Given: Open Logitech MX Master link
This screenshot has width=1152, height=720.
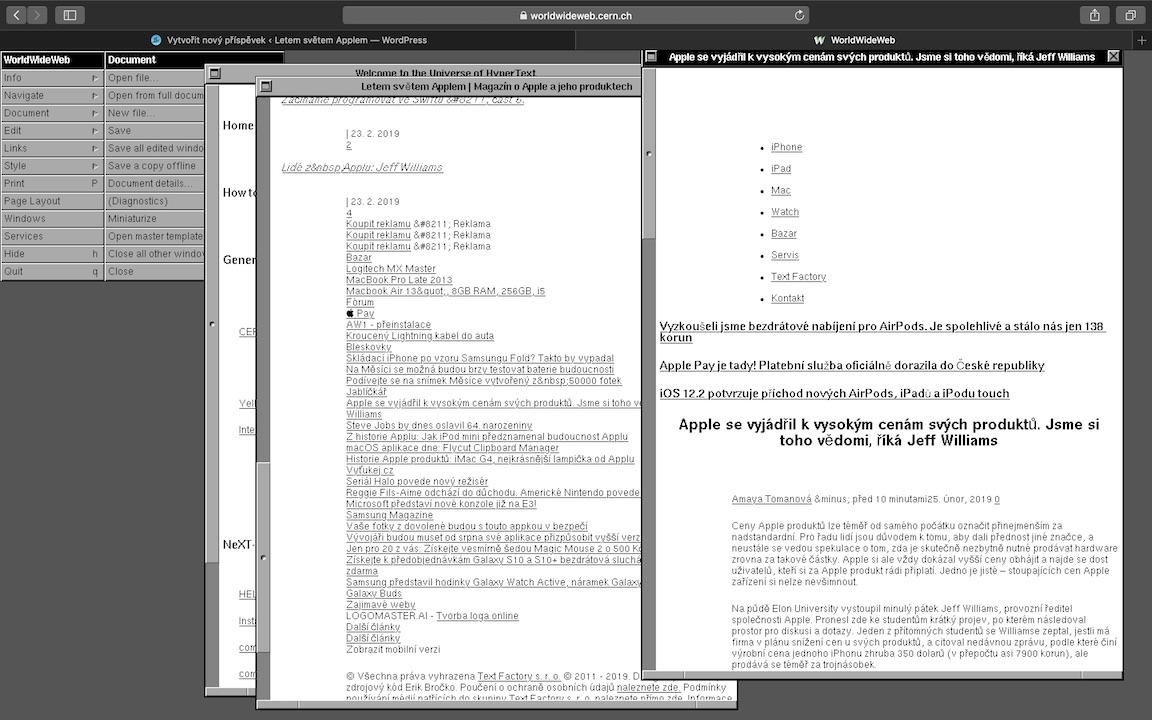Looking at the screenshot, I should (x=391, y=269).
